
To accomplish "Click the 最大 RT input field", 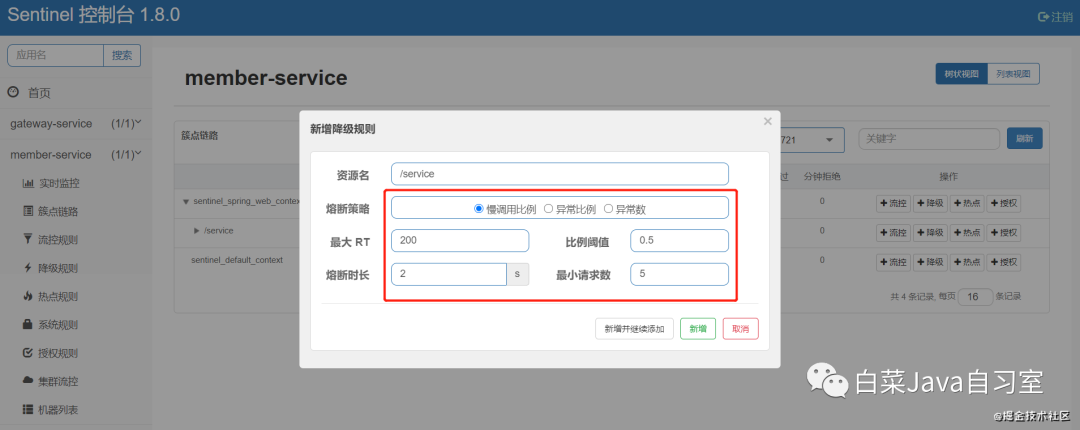I will (459, 240).
